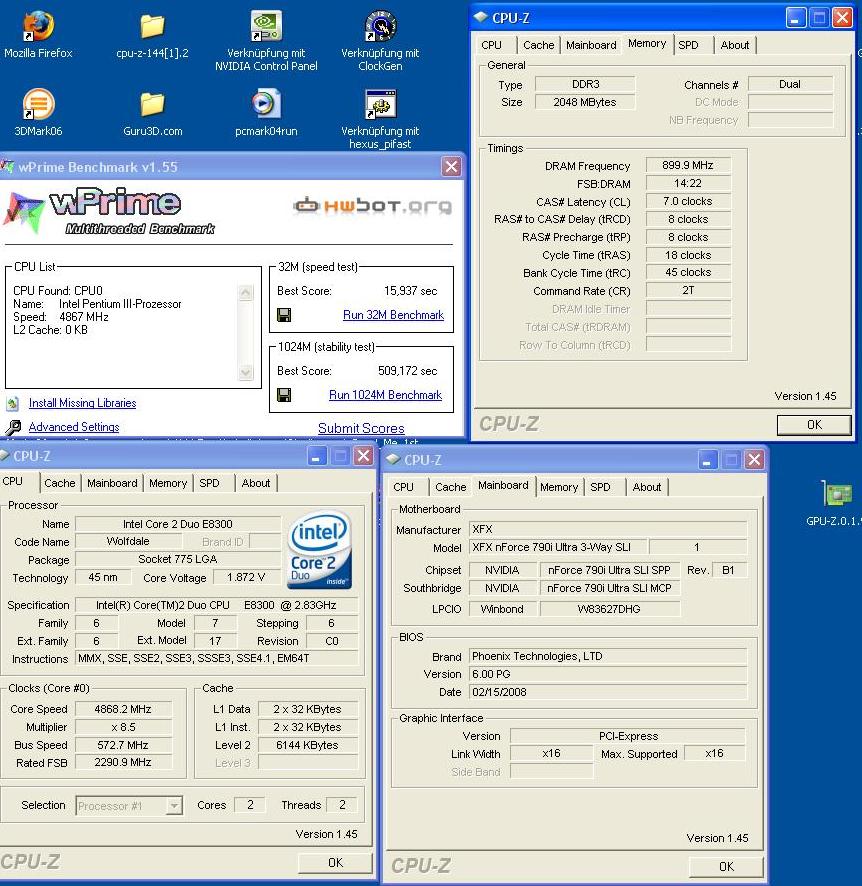Click BIOS date 02/15/2008 field
The height and width of the screenshot is (886, 862).
coord(608,692)
